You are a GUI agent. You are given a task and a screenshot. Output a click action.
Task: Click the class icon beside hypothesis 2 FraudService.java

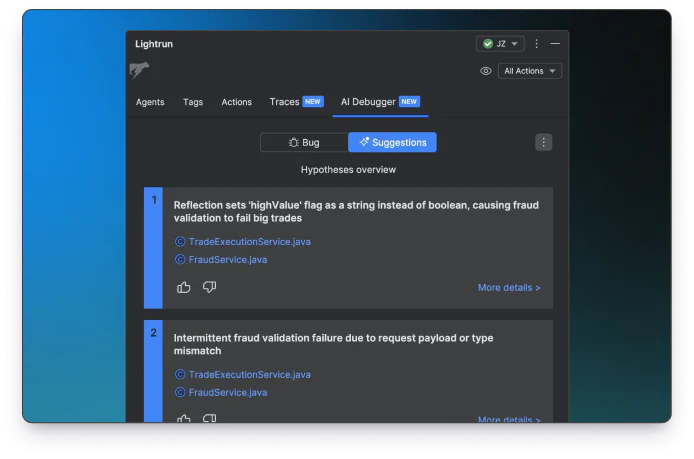point(180,392)
